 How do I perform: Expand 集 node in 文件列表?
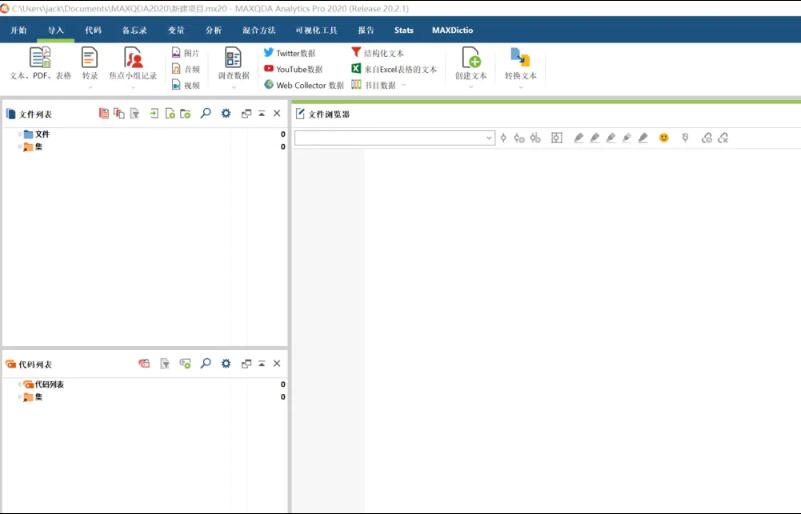click(20, 147)
